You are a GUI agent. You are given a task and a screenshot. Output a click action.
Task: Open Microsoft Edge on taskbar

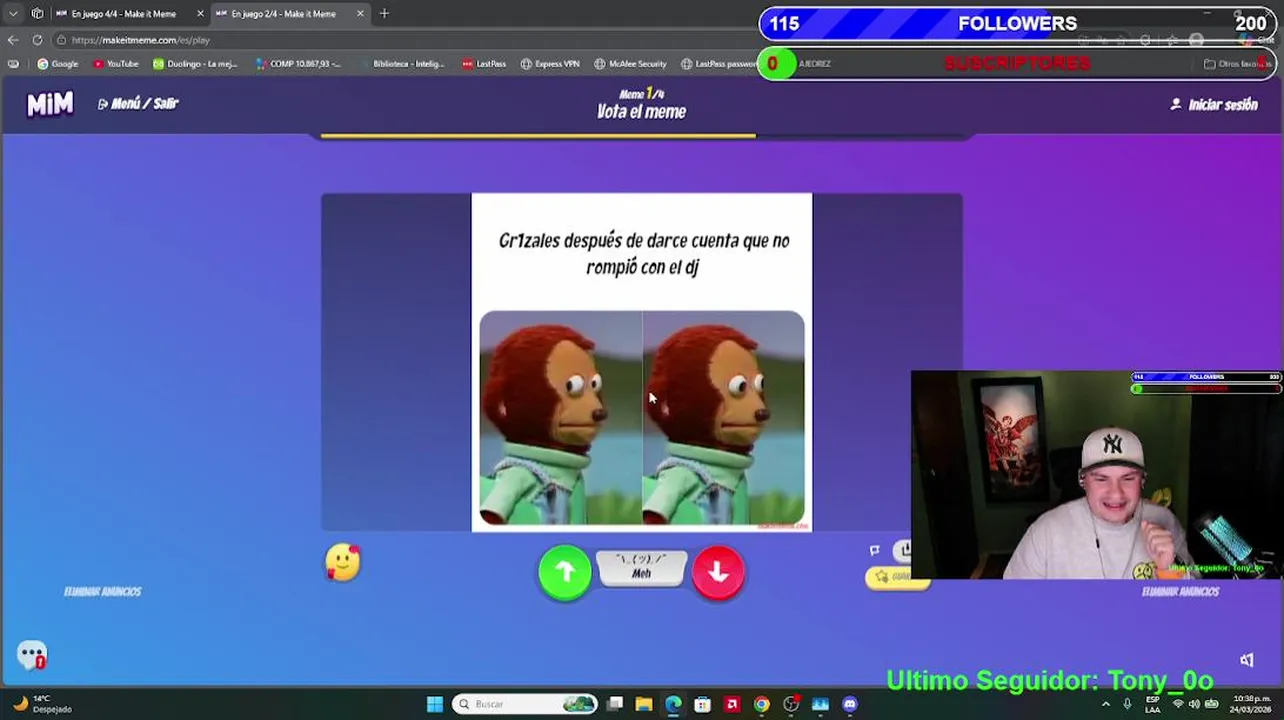tap(673, 704)
